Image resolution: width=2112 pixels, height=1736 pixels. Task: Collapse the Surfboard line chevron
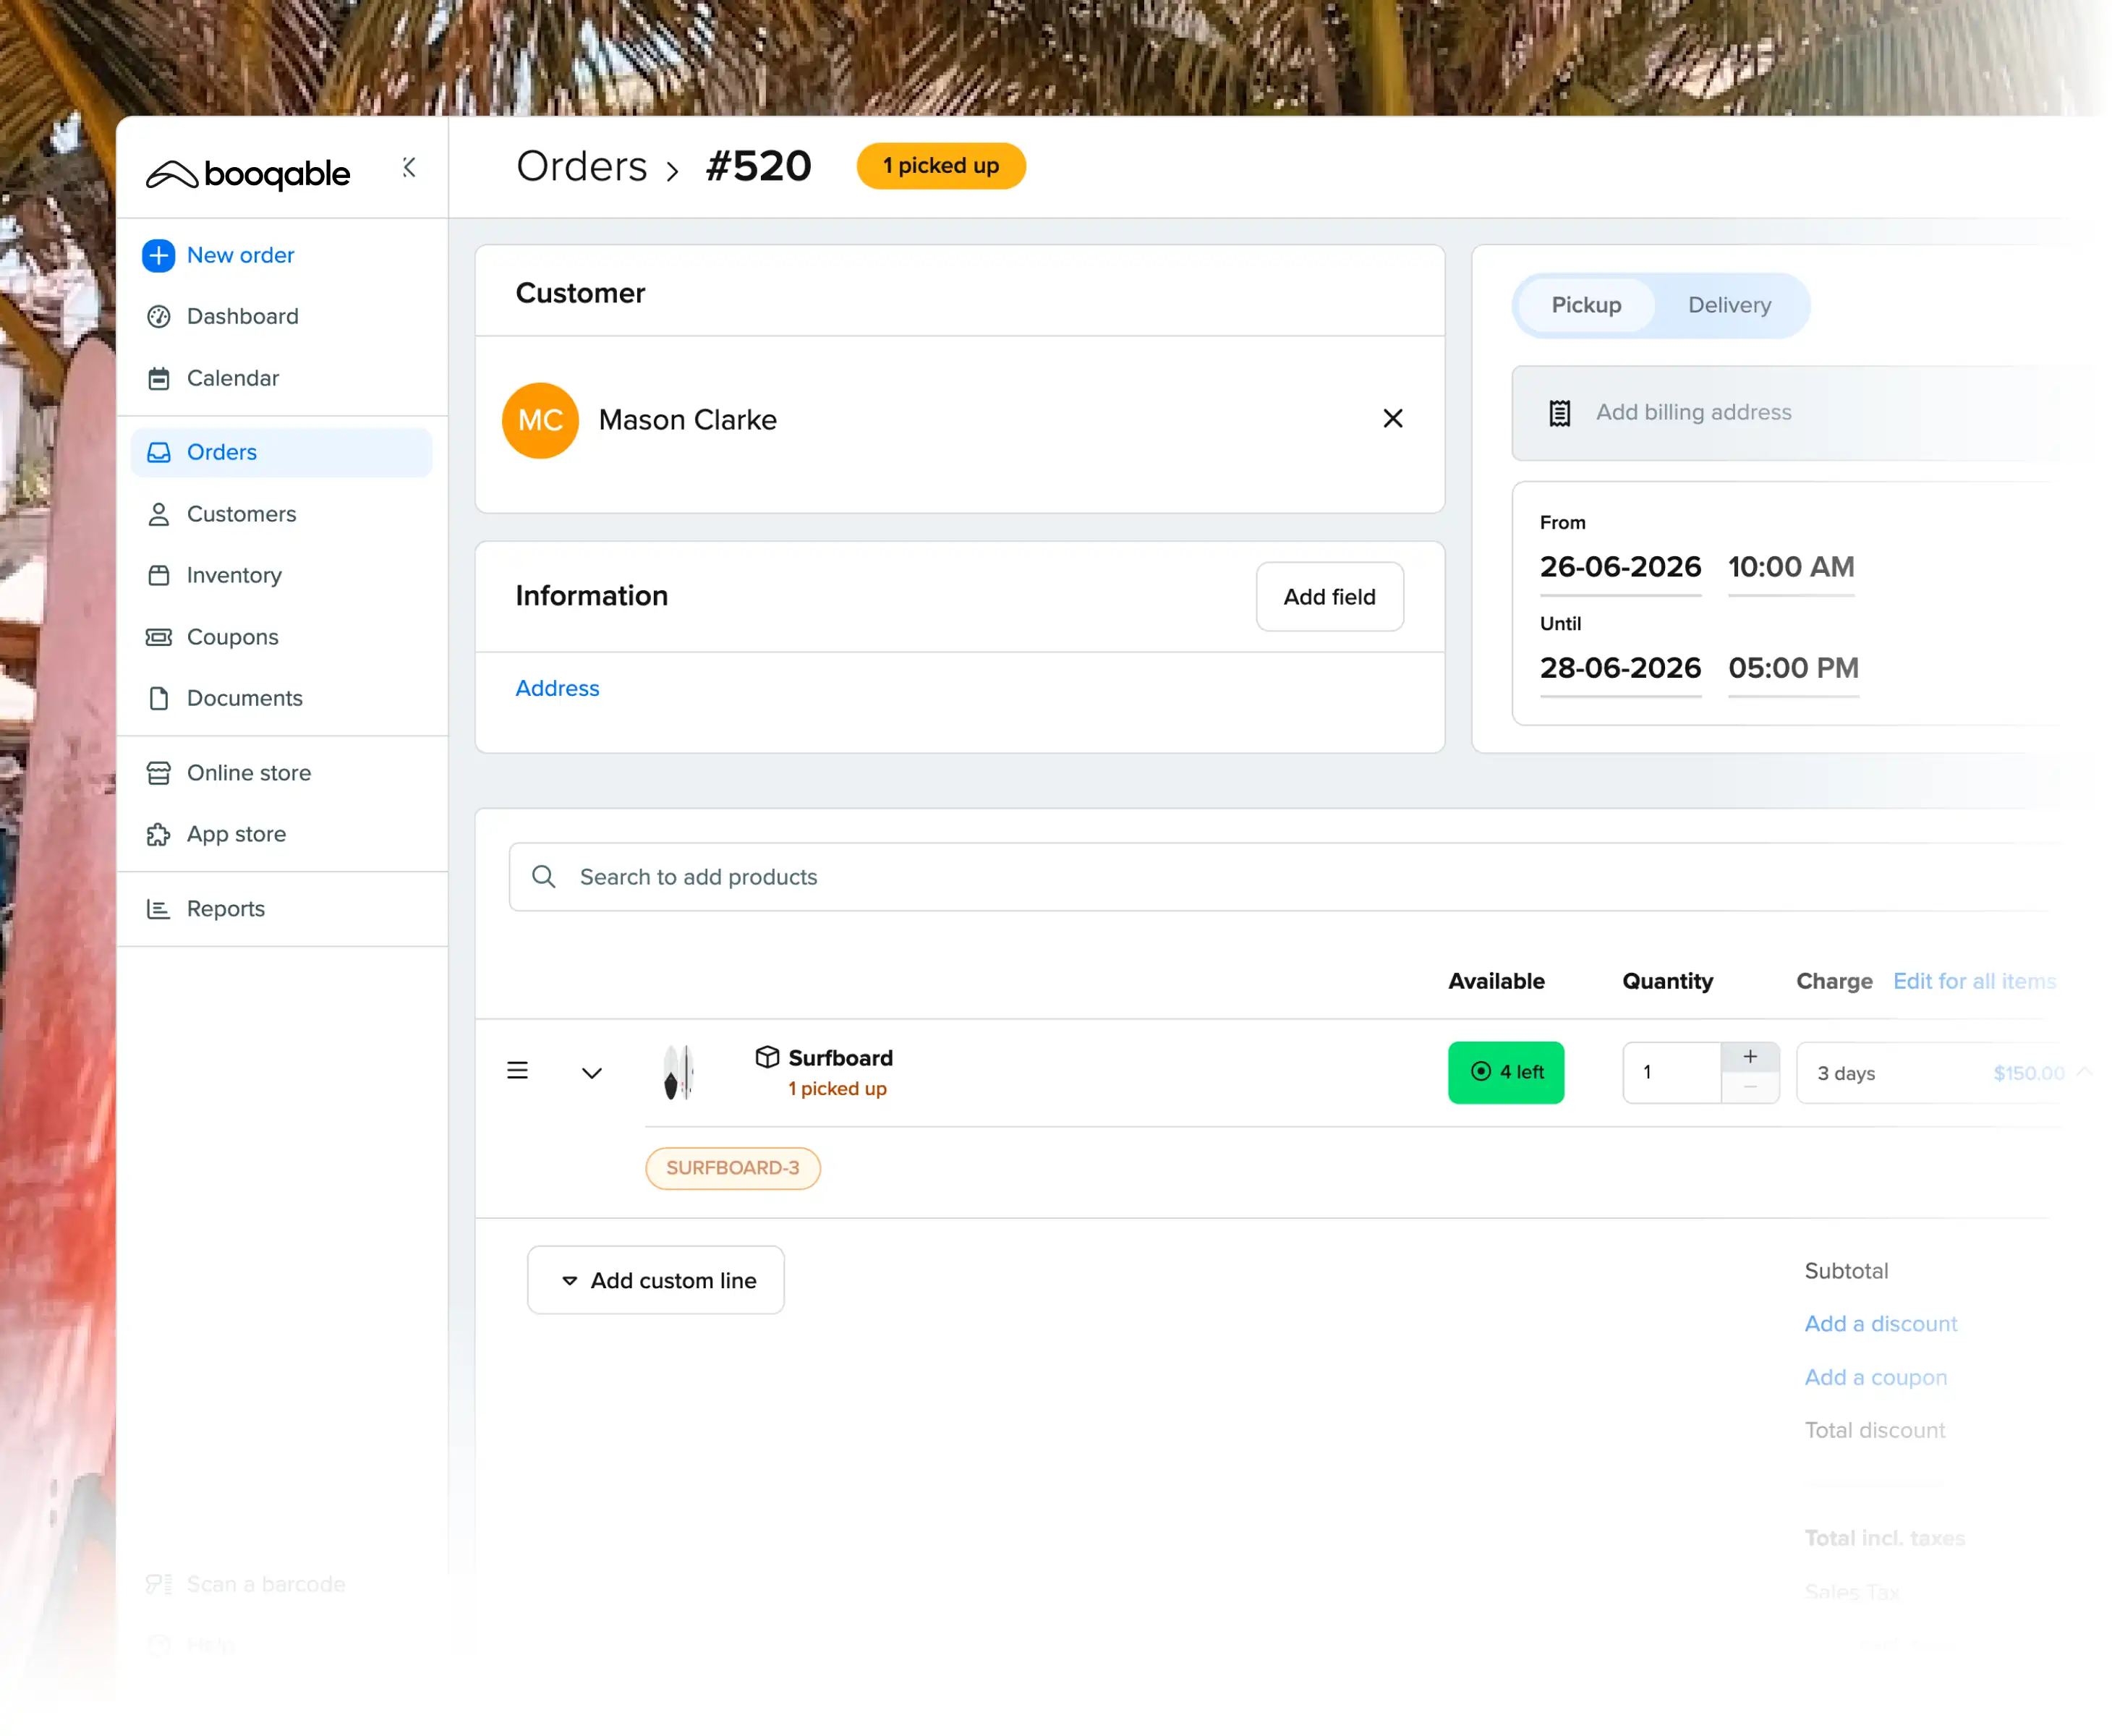591,1073
